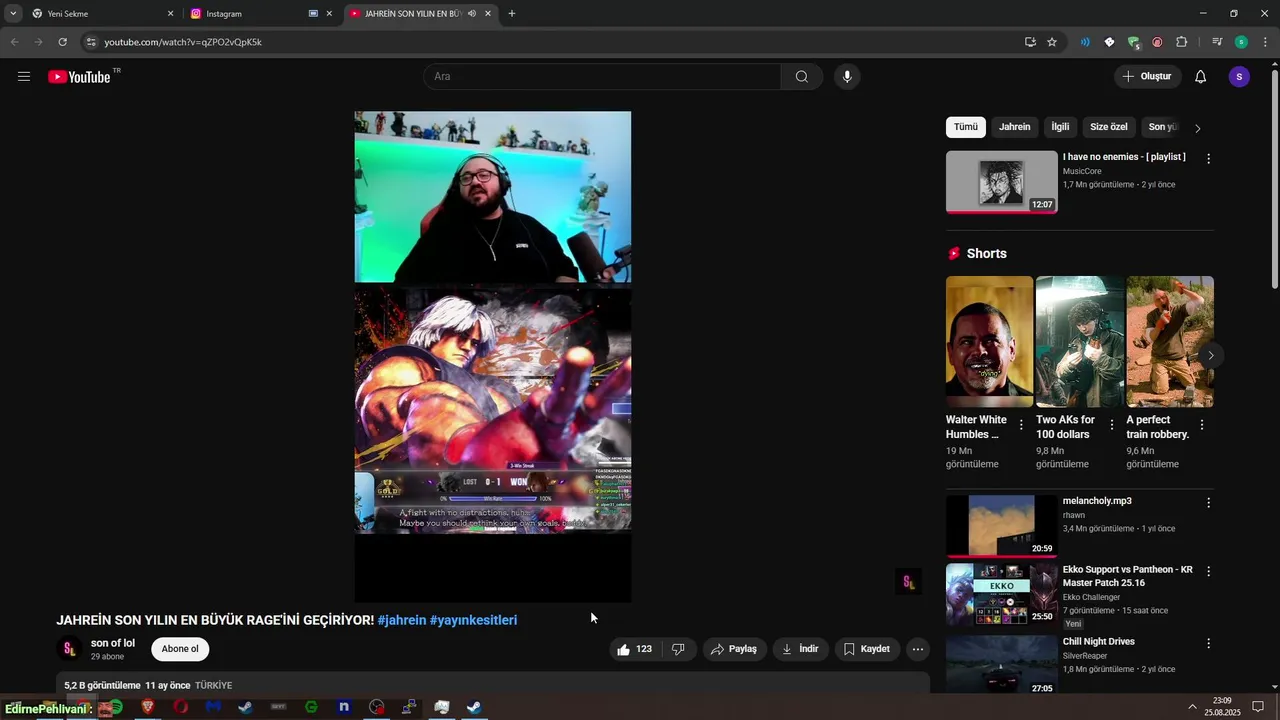
Task: Mute the playing YouTube tab speaker icon
Action: click(x=472, y=14)
